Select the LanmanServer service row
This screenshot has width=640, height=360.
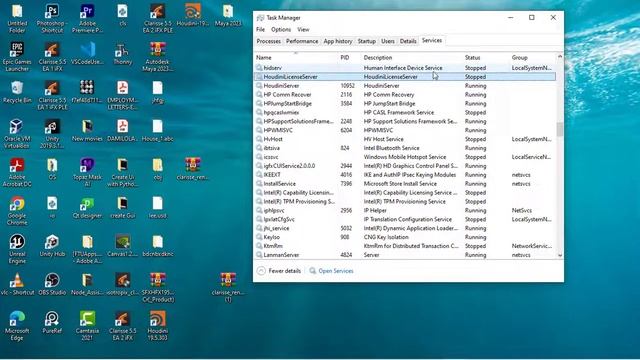click(404, 255)
